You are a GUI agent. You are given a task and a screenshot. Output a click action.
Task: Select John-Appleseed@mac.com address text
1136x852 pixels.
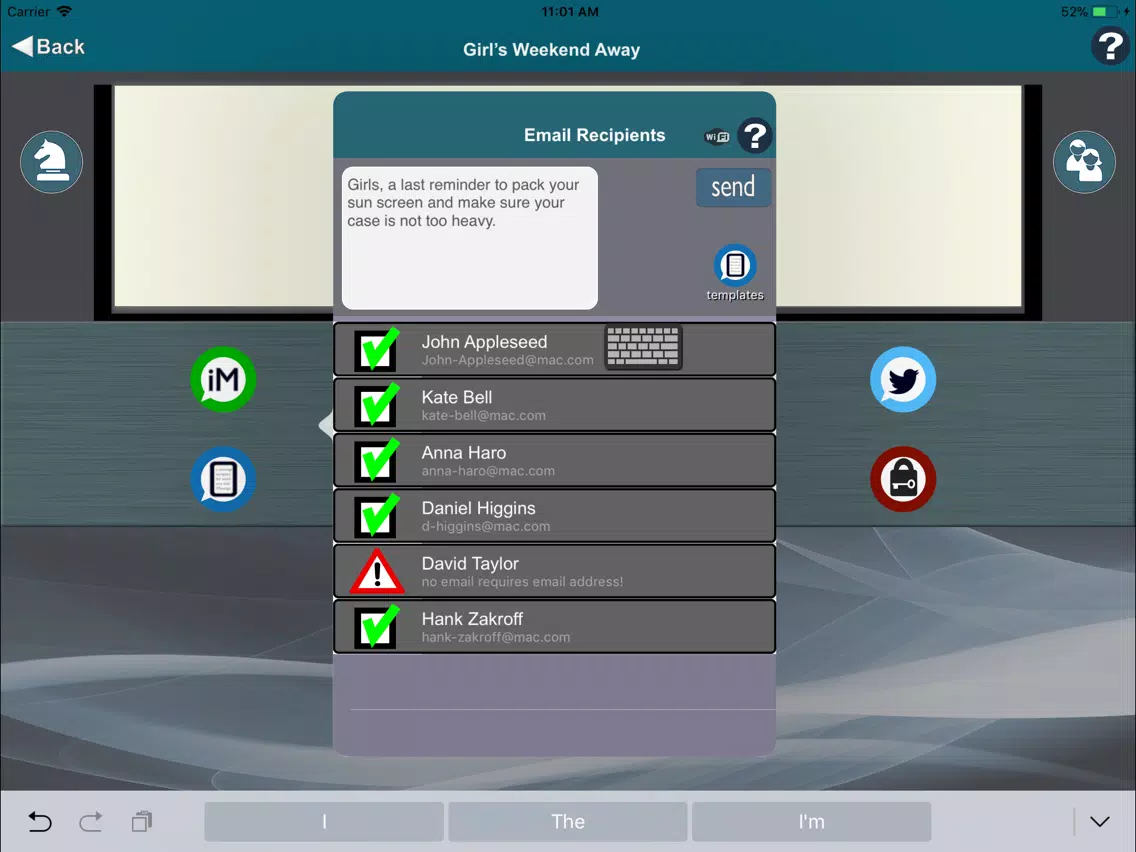coord(507,360)
